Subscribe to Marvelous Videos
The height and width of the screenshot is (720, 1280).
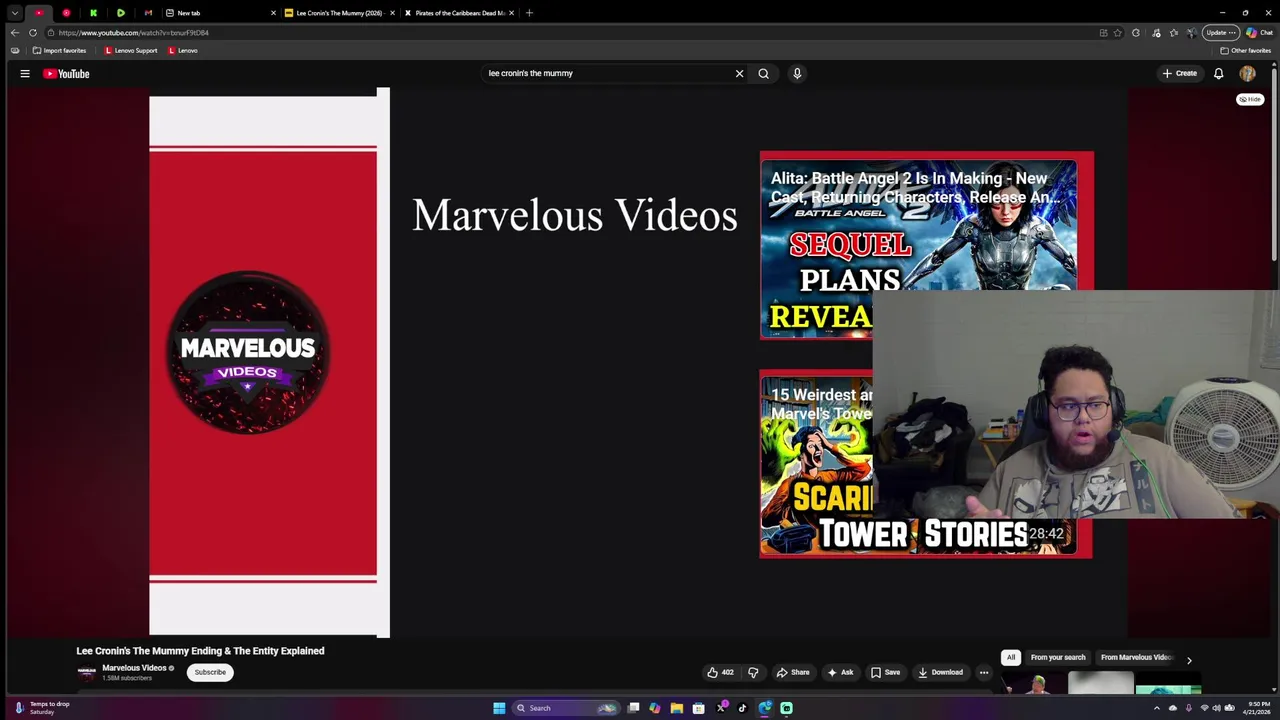[x=210, y=672]
